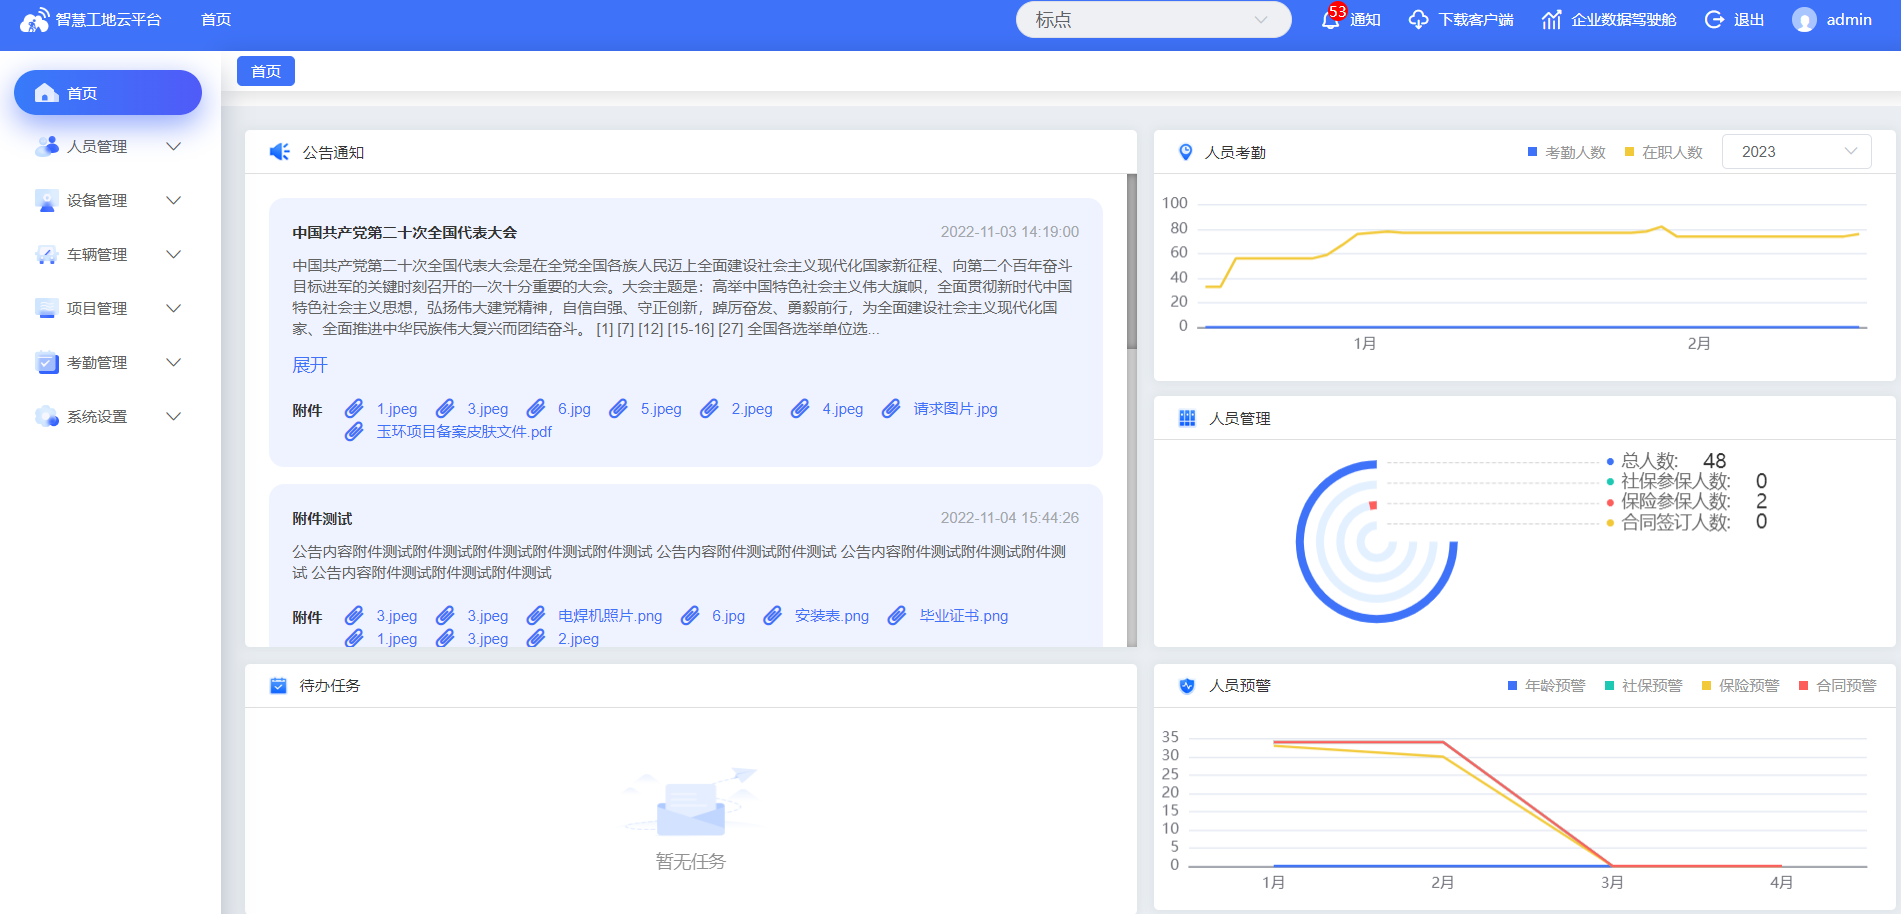Toggle 考勤人数 legend series

click(1566, 152)
